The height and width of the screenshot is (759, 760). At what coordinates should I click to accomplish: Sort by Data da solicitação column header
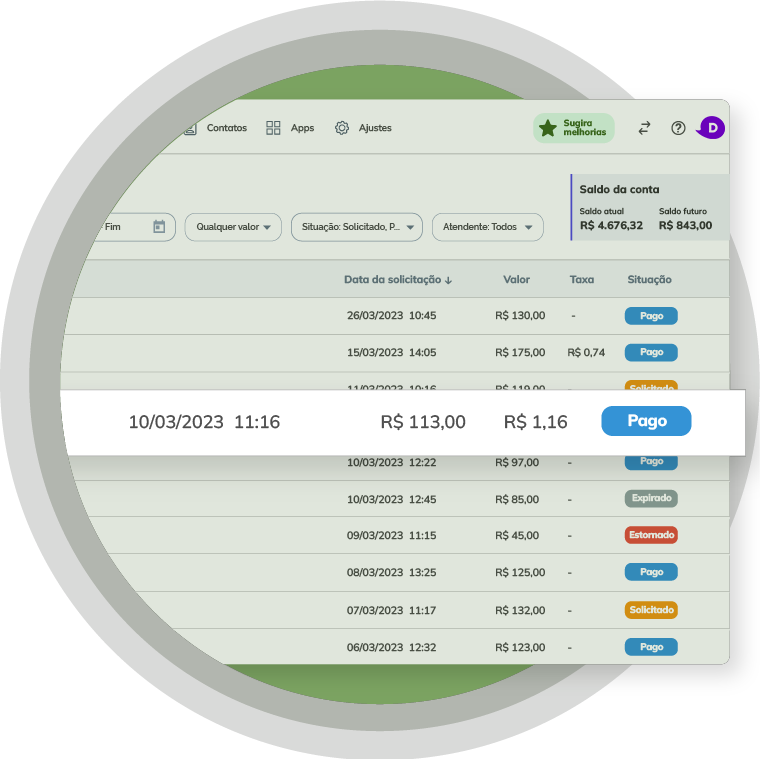click(392, 280)
